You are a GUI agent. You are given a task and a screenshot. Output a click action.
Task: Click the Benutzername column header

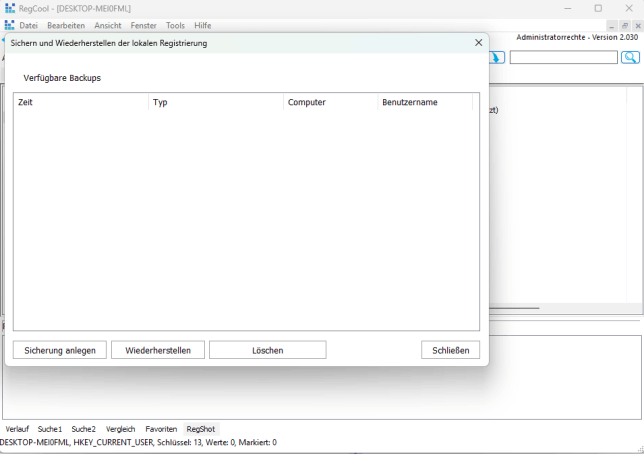pyautogui.click(x=424, y=102)
